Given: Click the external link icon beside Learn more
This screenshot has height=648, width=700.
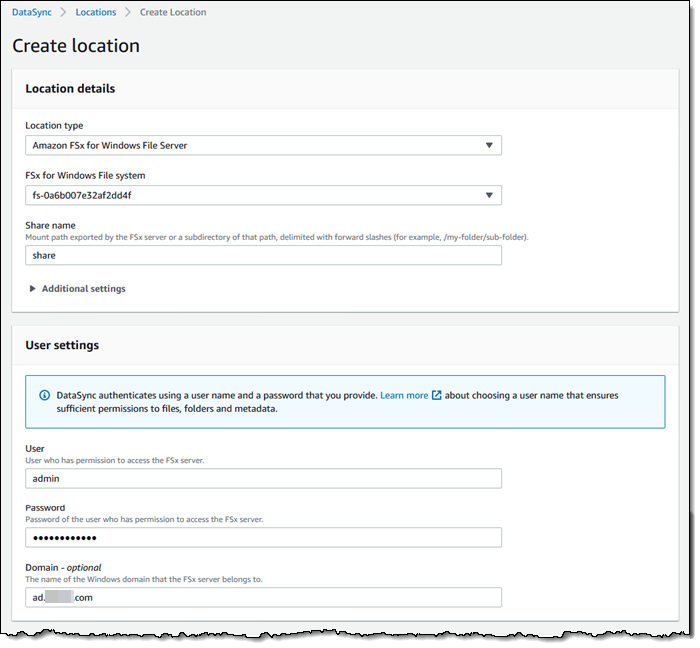Looking at the screenshot, I should [436, 395].
